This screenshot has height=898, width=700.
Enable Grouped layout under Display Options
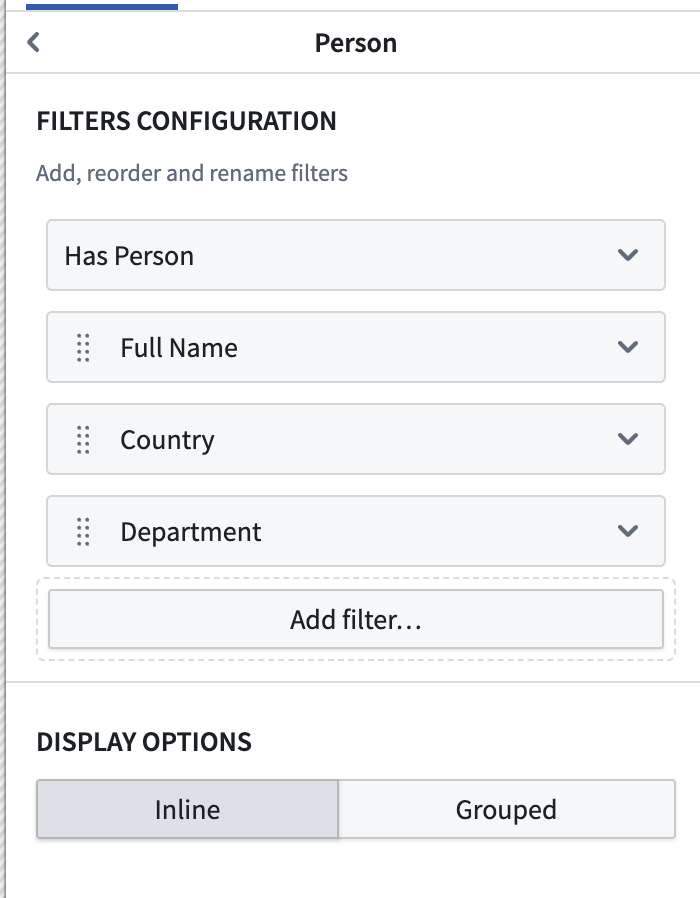[x=509, y=810]
